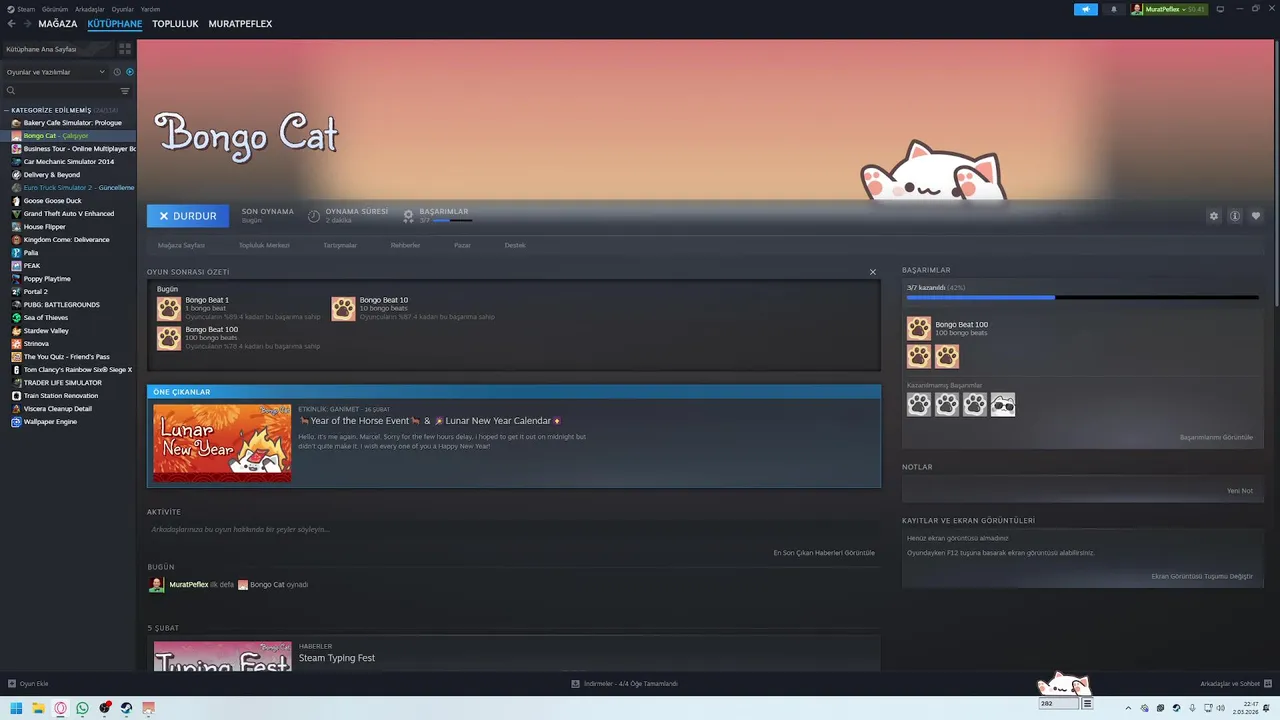The height and width of the screenshot is (720, 1280).
Task: Open the game info icon
Action: pos(1235,216)
